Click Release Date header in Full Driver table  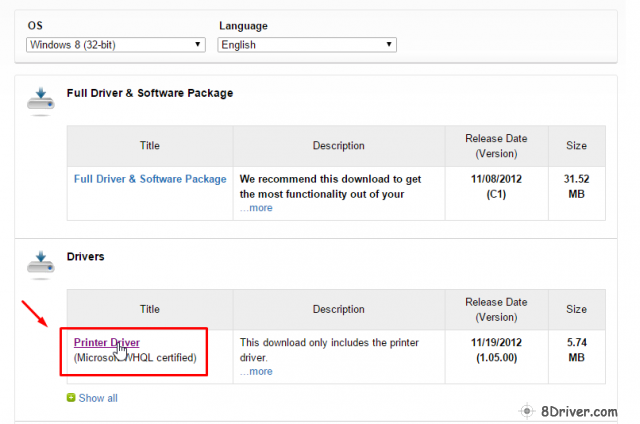click(496, 145)
